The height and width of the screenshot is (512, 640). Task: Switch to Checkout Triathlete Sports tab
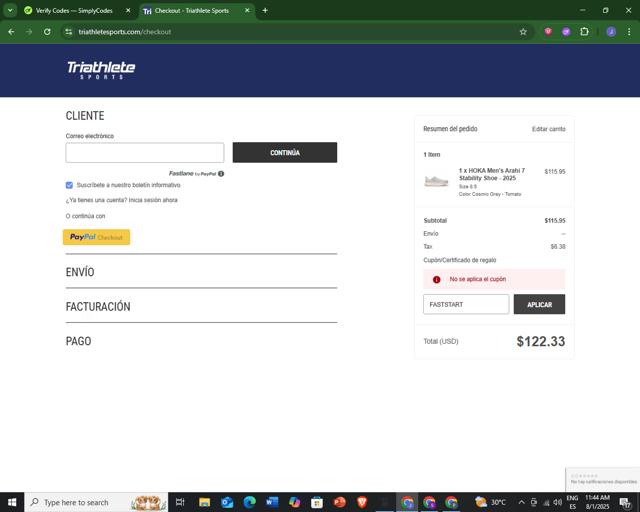(192, 11)
